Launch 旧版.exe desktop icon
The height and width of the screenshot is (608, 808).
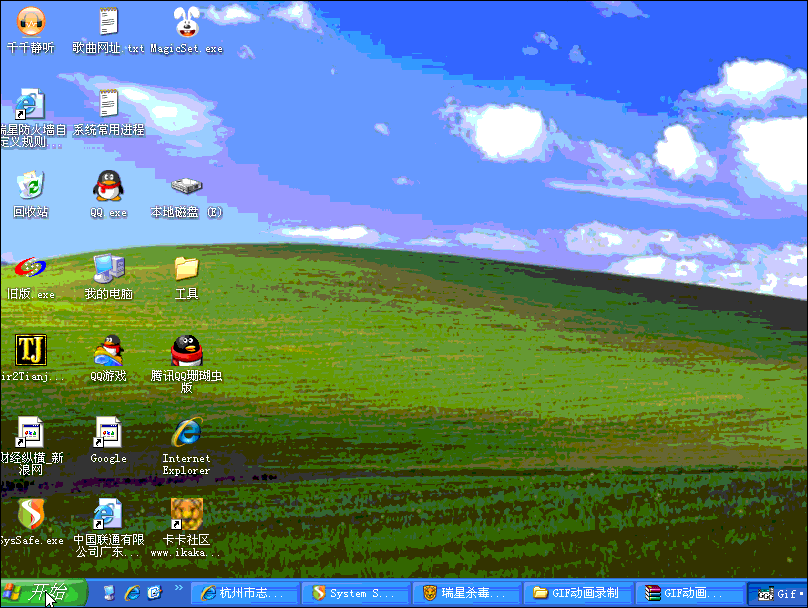coord(30,267)
